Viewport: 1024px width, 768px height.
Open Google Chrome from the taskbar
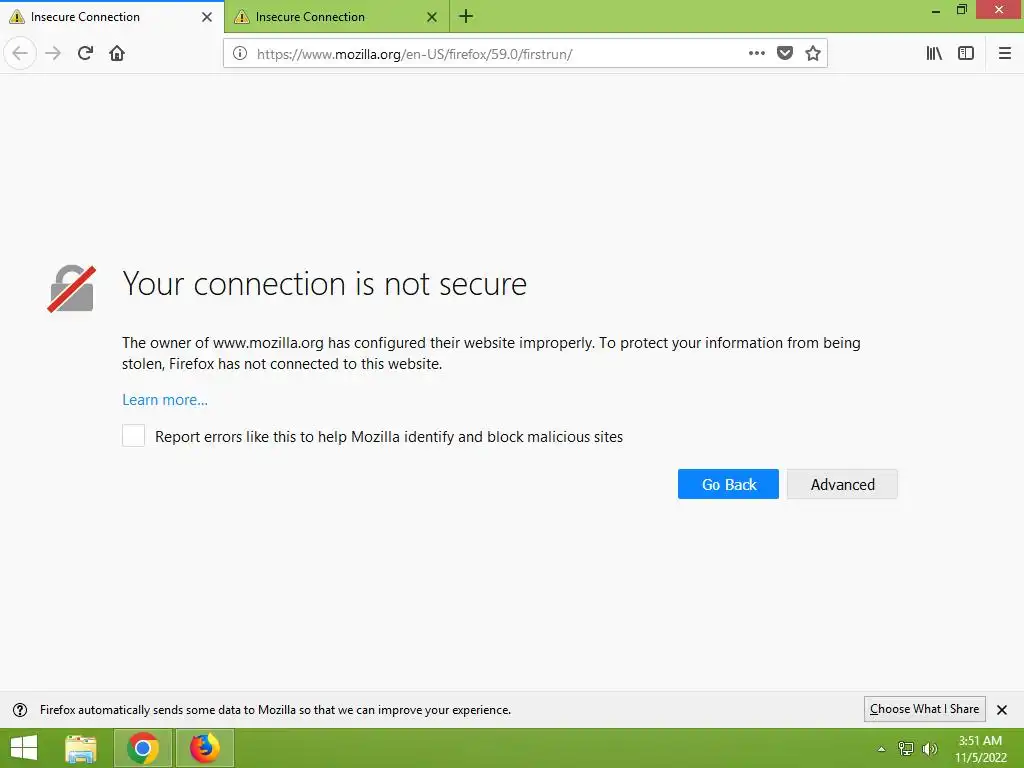143,748
